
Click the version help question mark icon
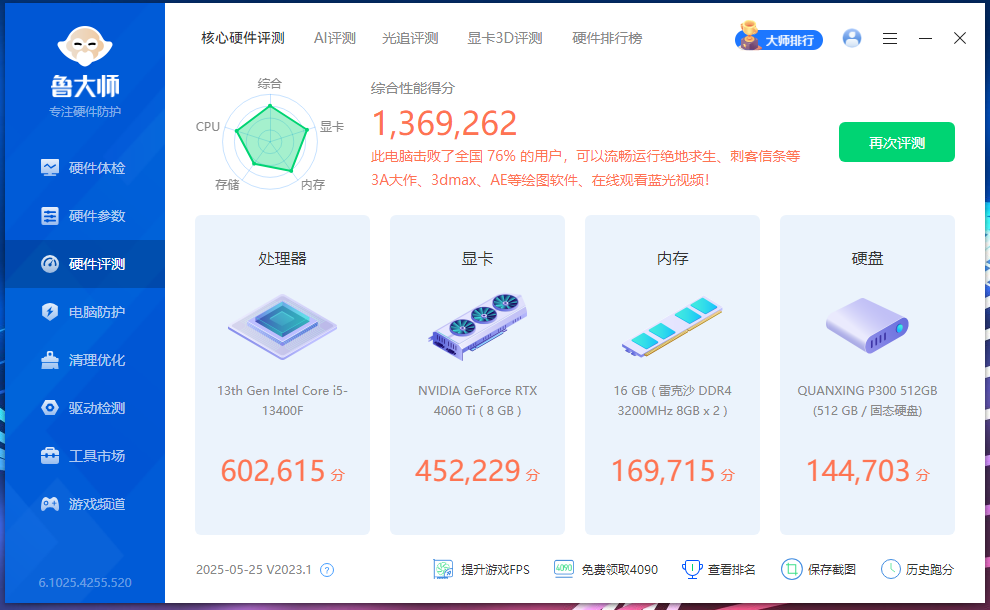click(326, 570)
